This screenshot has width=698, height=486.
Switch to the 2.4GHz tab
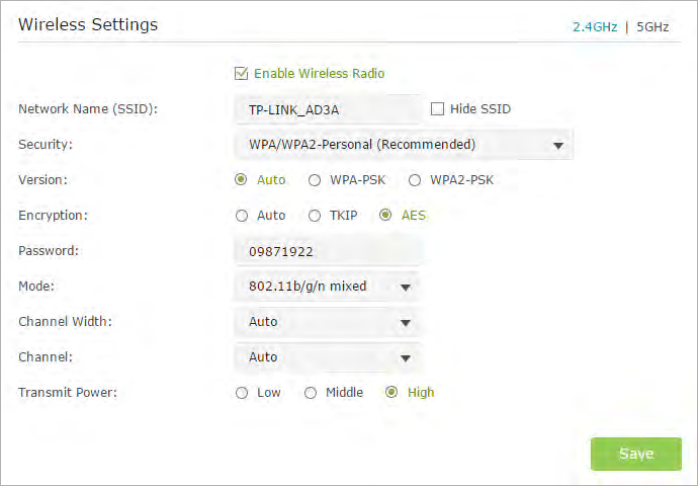595,27
